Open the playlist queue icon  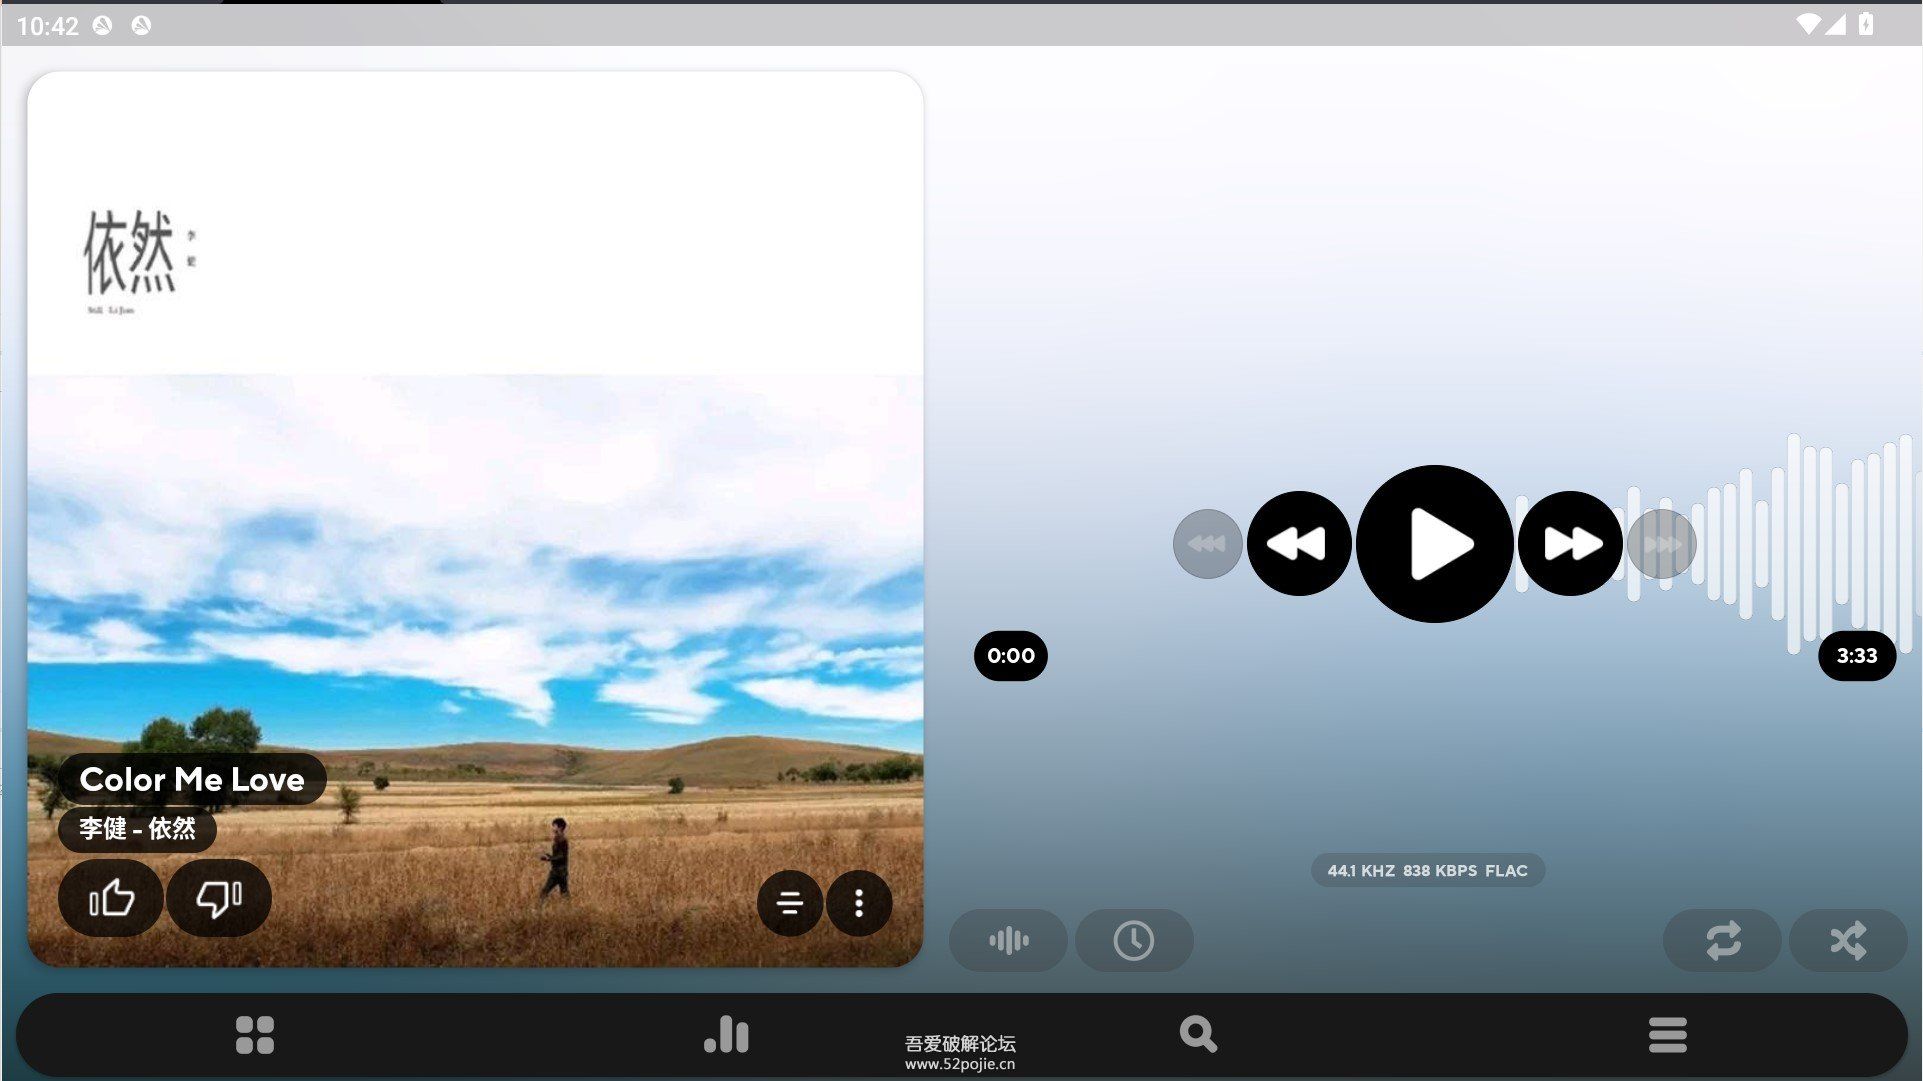point(790,903)
